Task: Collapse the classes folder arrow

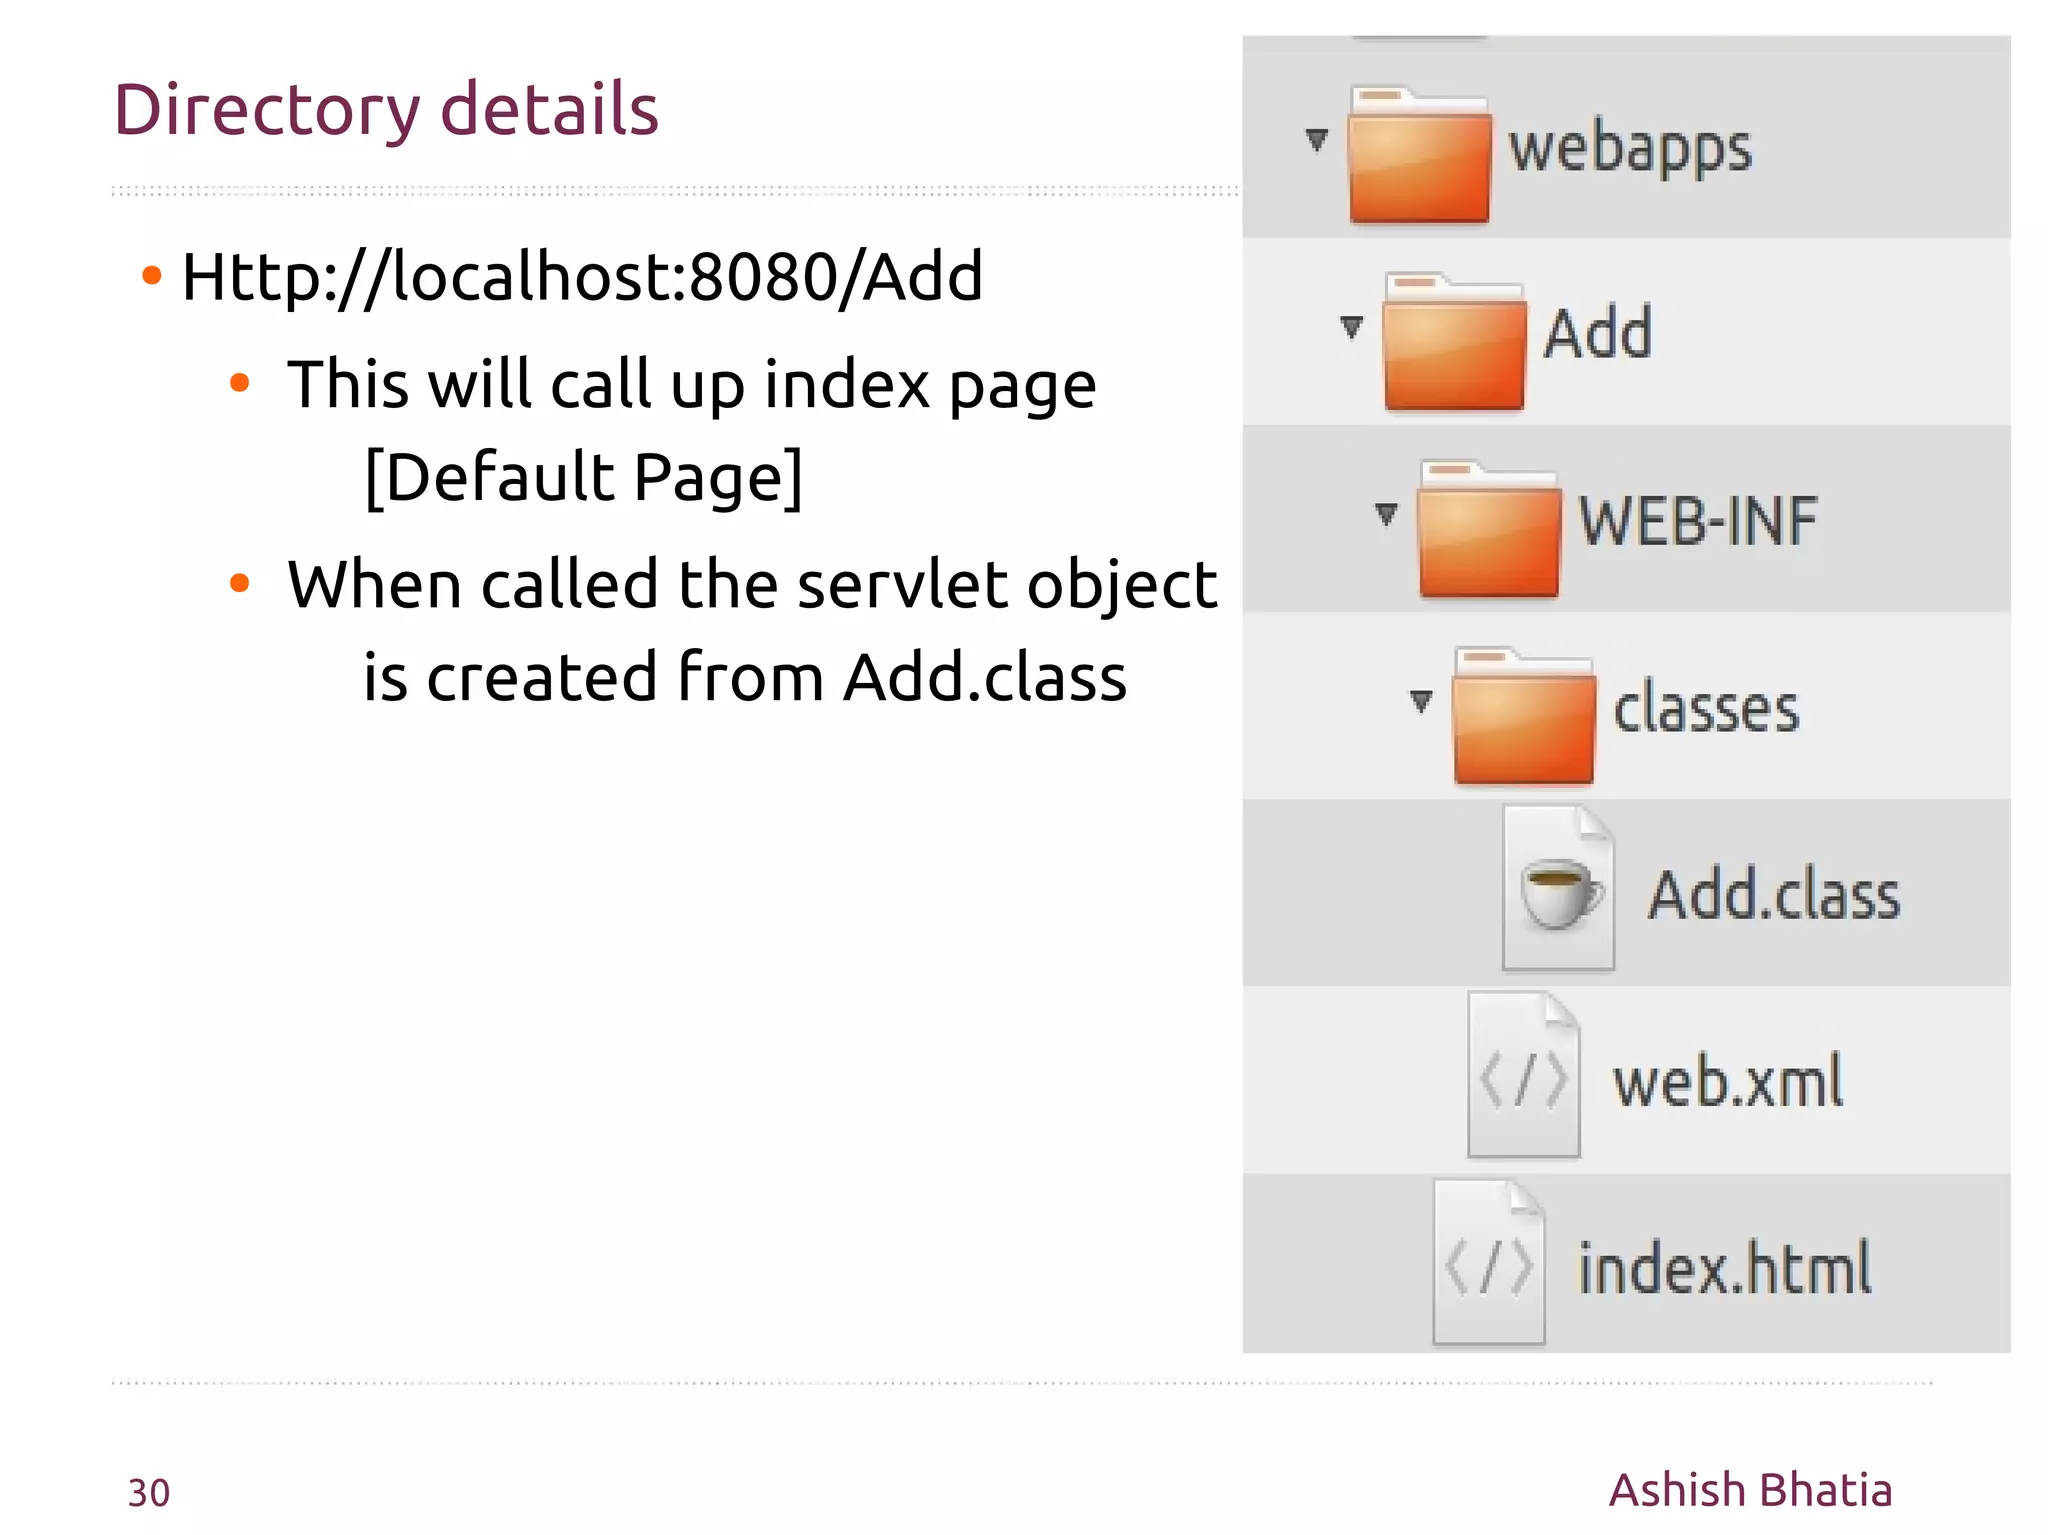Action: [x=1421, y=700]
